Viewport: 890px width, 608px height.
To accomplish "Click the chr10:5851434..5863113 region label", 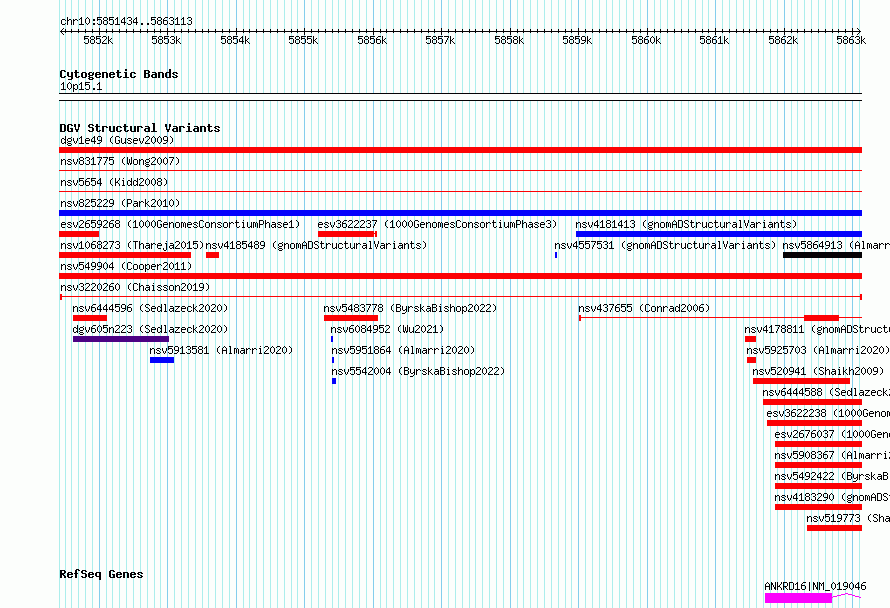I will click(x=126, y=21).
